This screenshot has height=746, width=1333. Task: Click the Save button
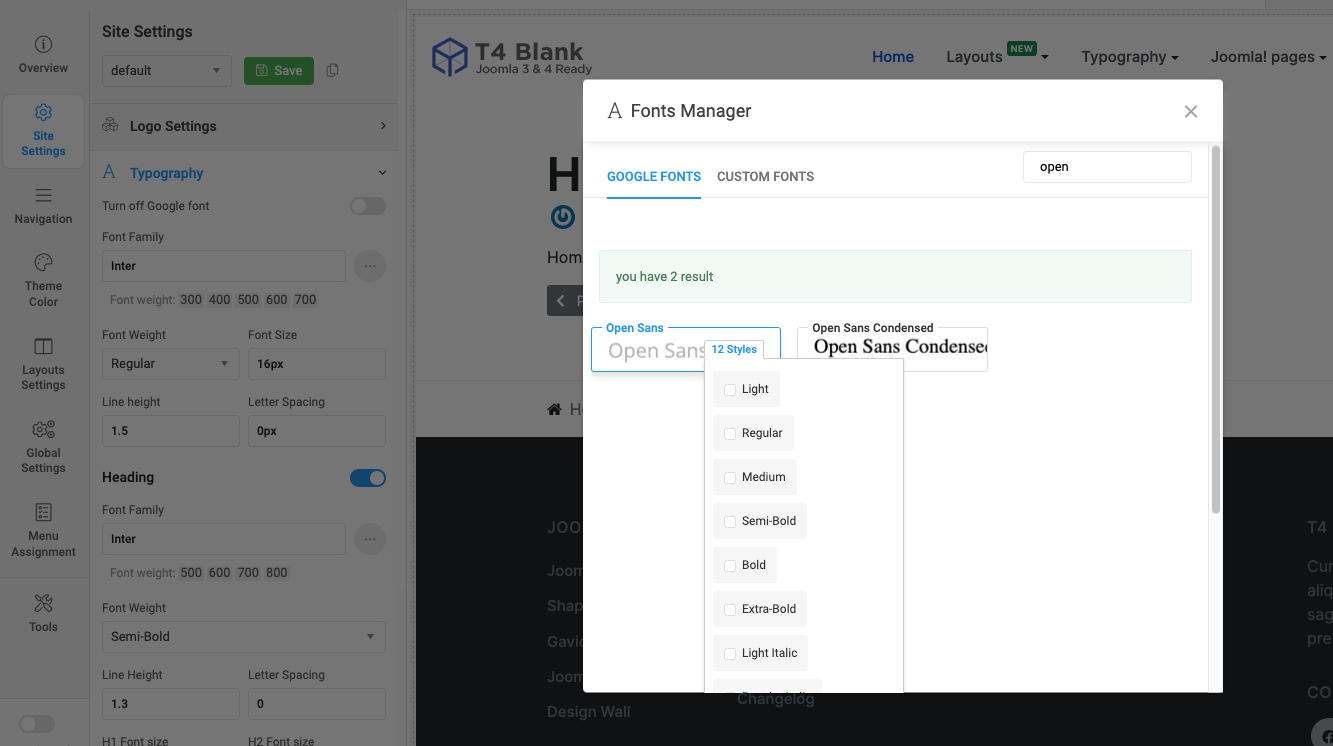point(279,70)
